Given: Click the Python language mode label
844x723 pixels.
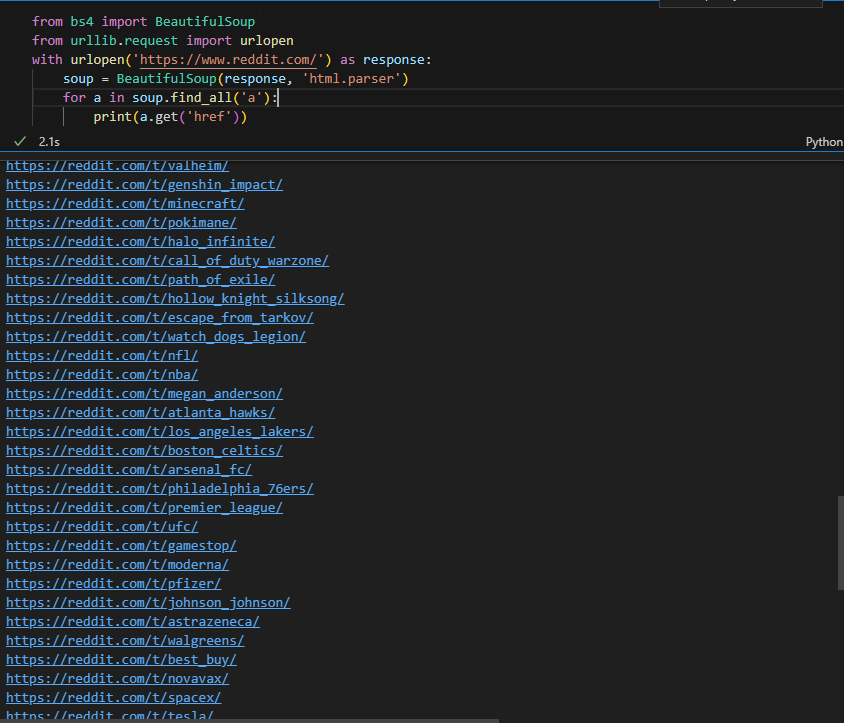Looking at the screenshot, I should point(824,142).
